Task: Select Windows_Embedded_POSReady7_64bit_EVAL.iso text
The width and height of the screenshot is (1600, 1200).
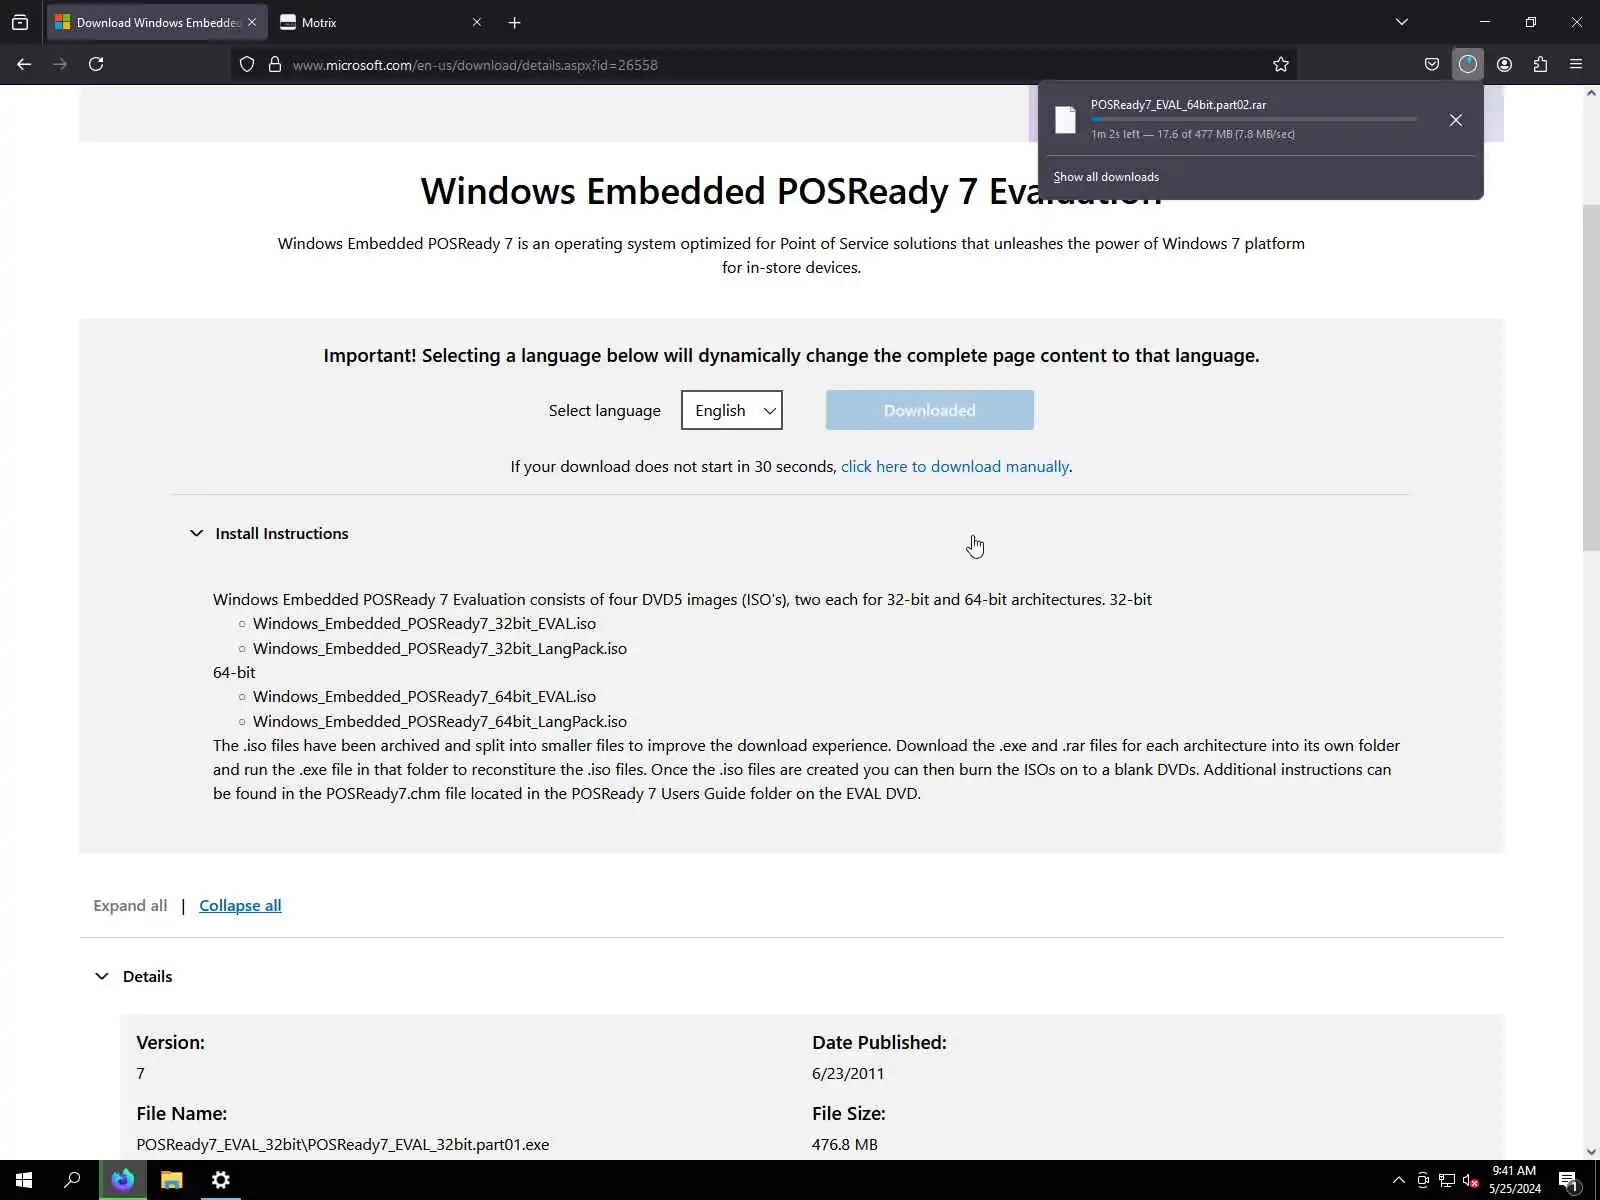Action: (424, 696)
